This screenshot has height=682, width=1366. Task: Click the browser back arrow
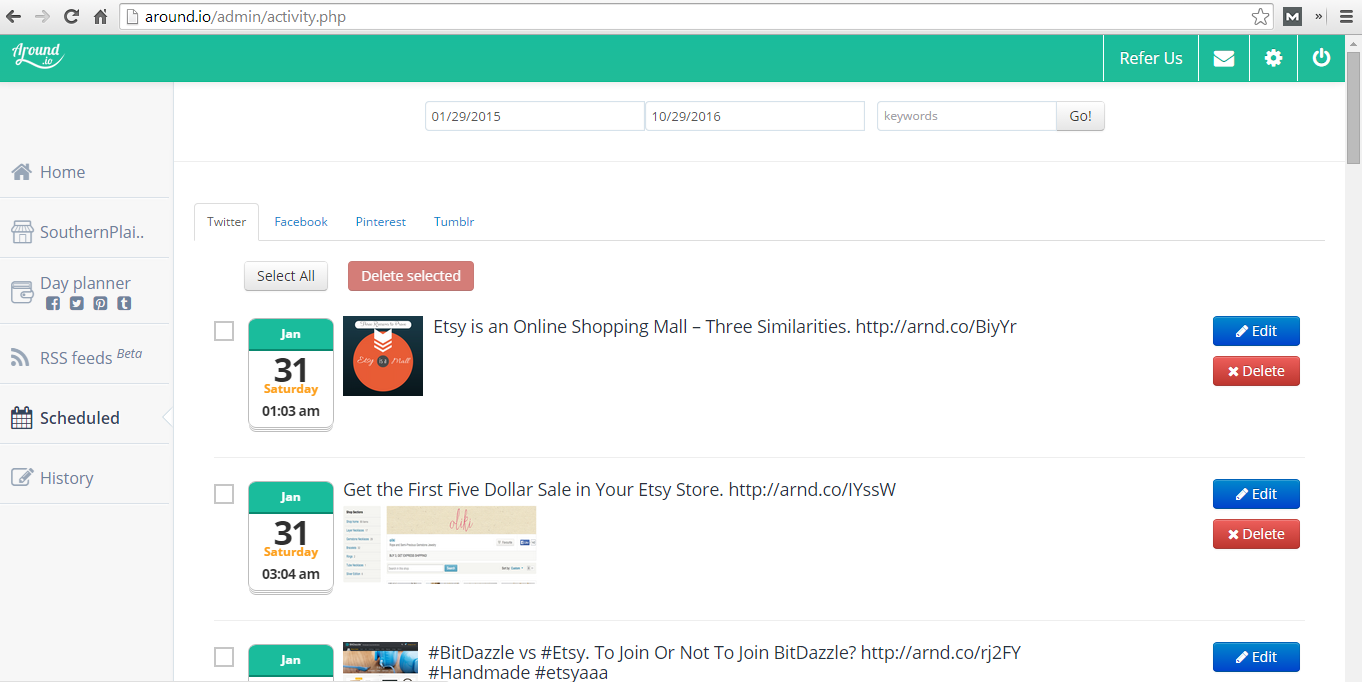[14, 17]
